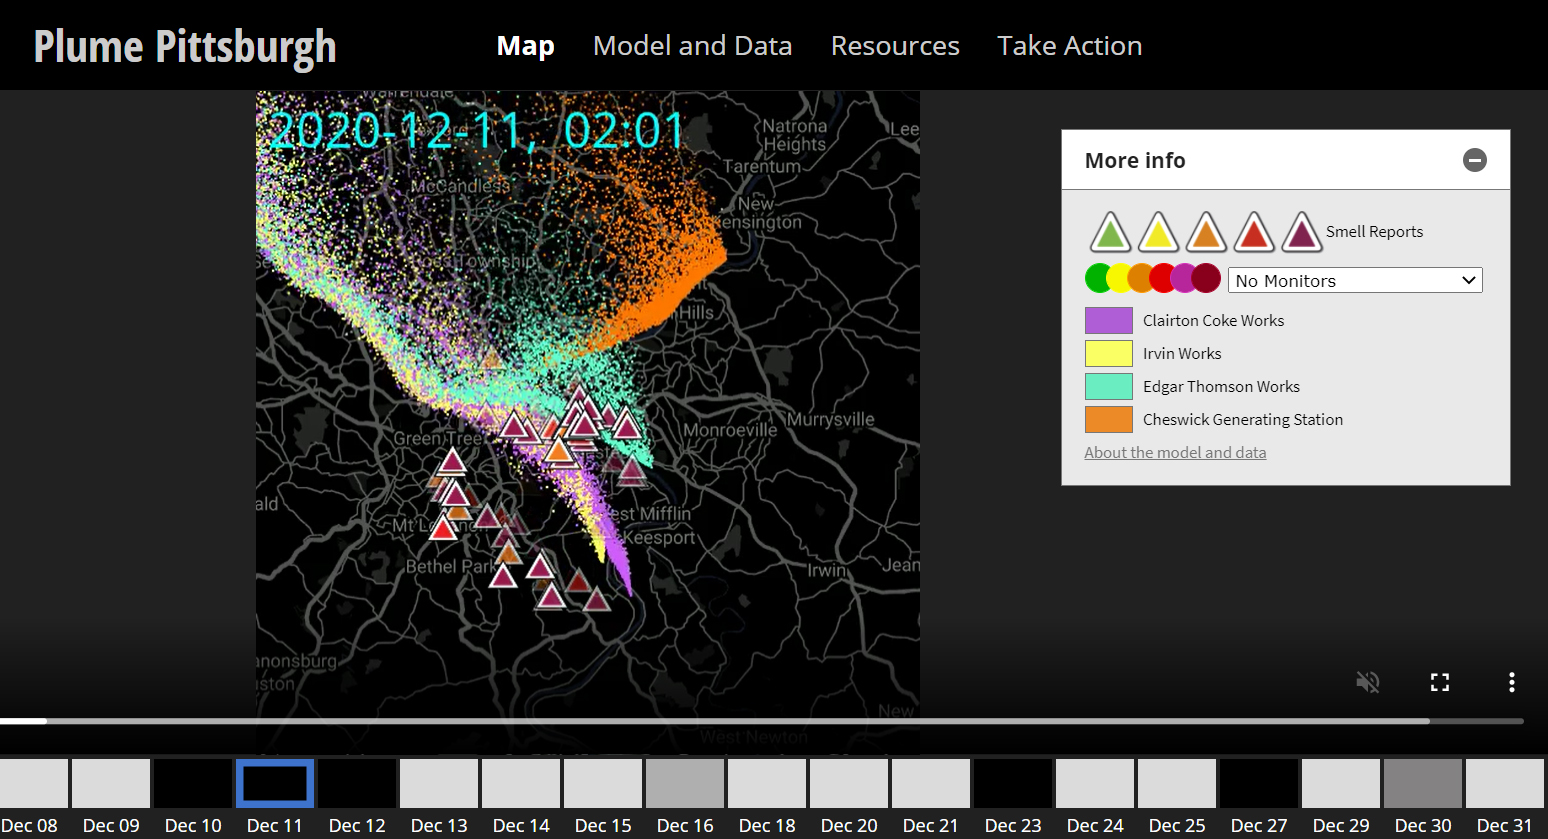Click the Edgar Thomson Works legend label
This screenshot has height=839, width=1548.
click(x=1221, y=386)
